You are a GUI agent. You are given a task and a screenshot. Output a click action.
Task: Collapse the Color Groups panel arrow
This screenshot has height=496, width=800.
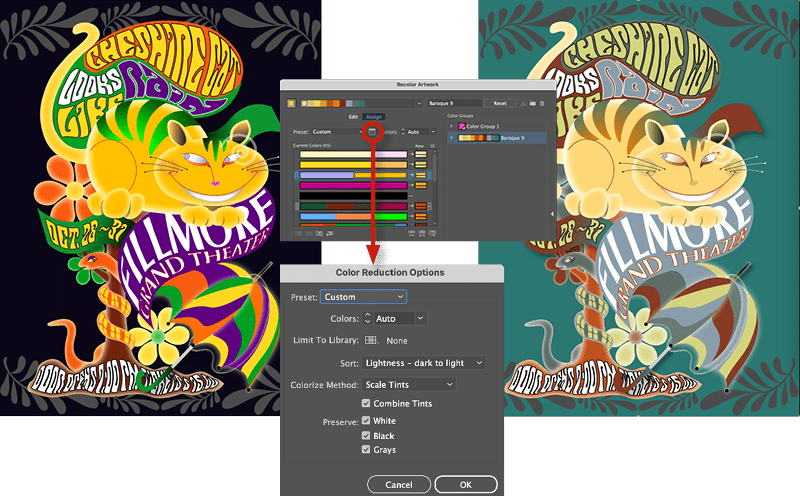click(x=552, y=215)
